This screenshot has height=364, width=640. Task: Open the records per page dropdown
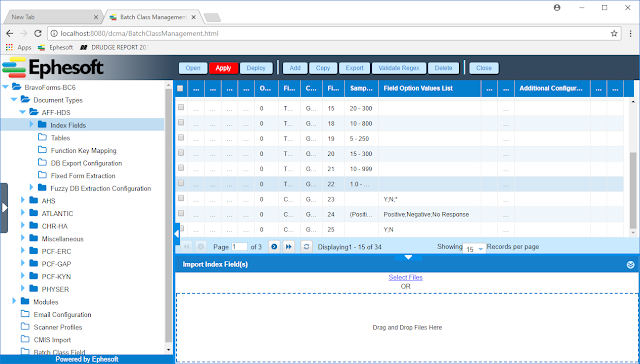point(474,249)
